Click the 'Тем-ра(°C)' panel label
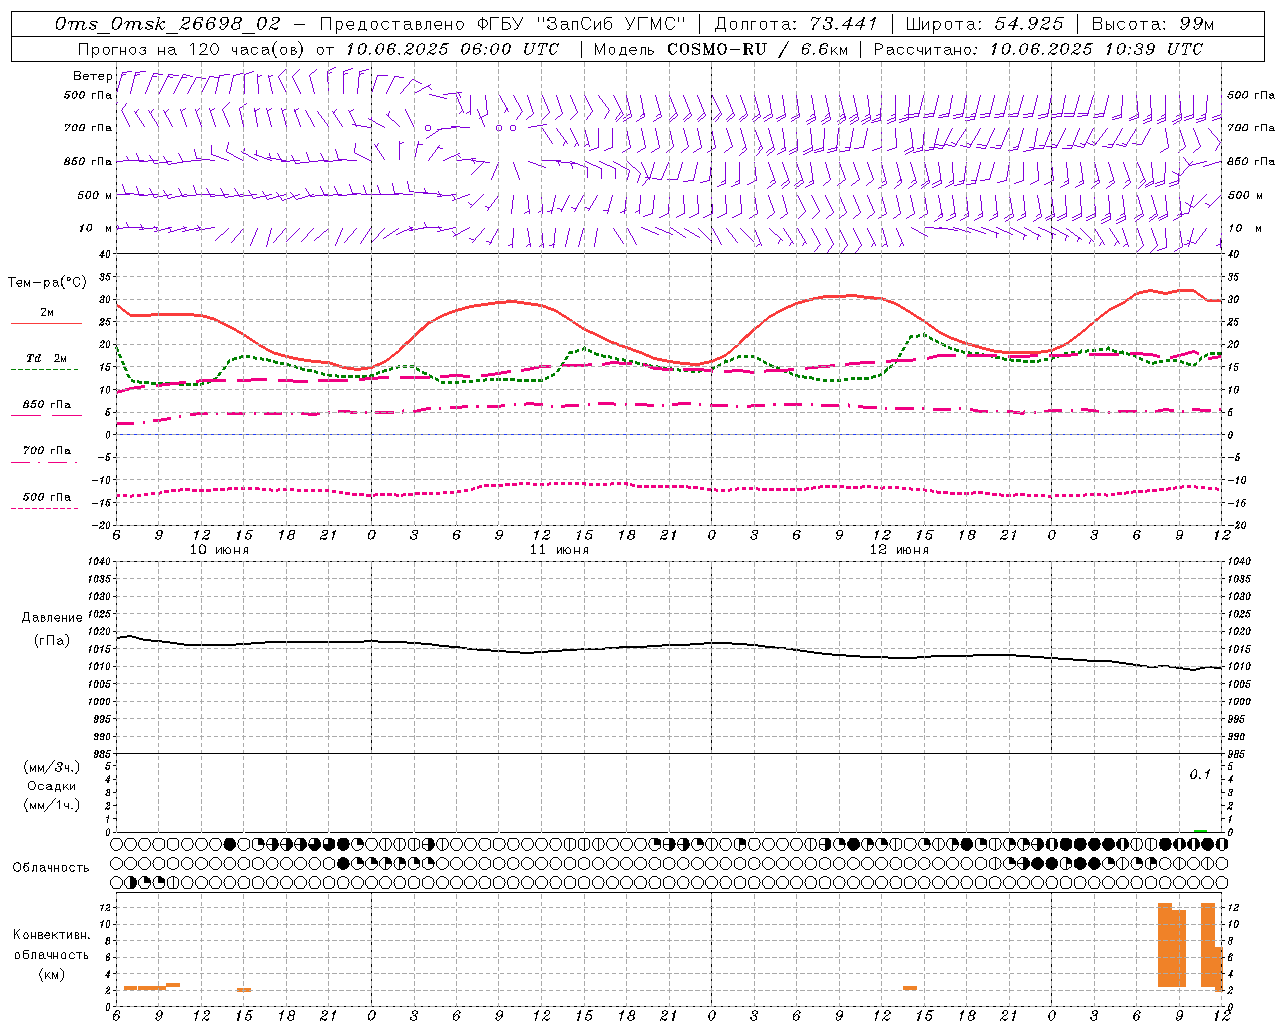 pyautogui.click(x=47, y=283)
